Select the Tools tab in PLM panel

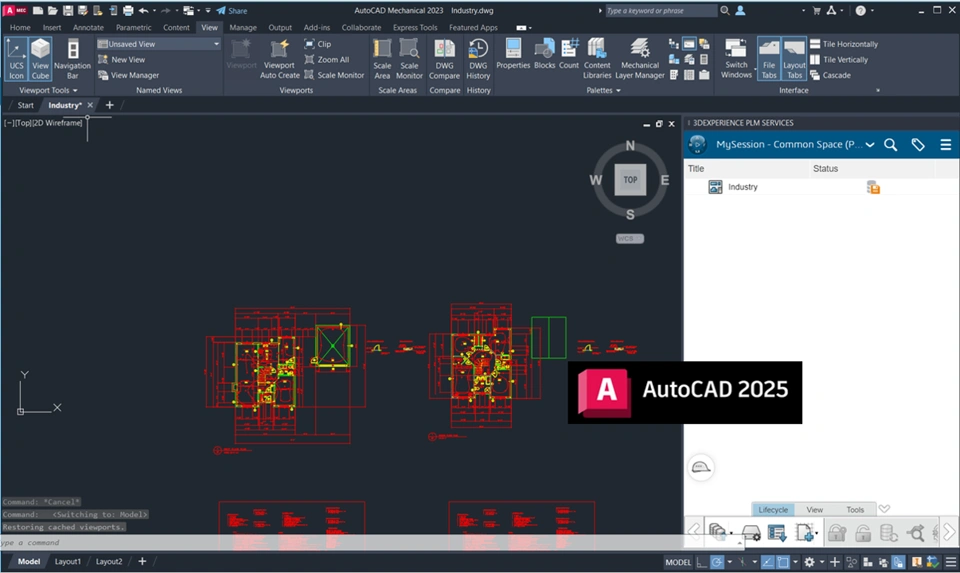tap(855, 509)
